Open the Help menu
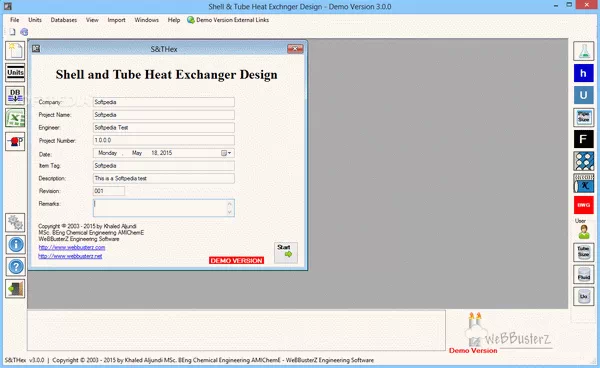600x368 pixels. (x=174, y=20)
